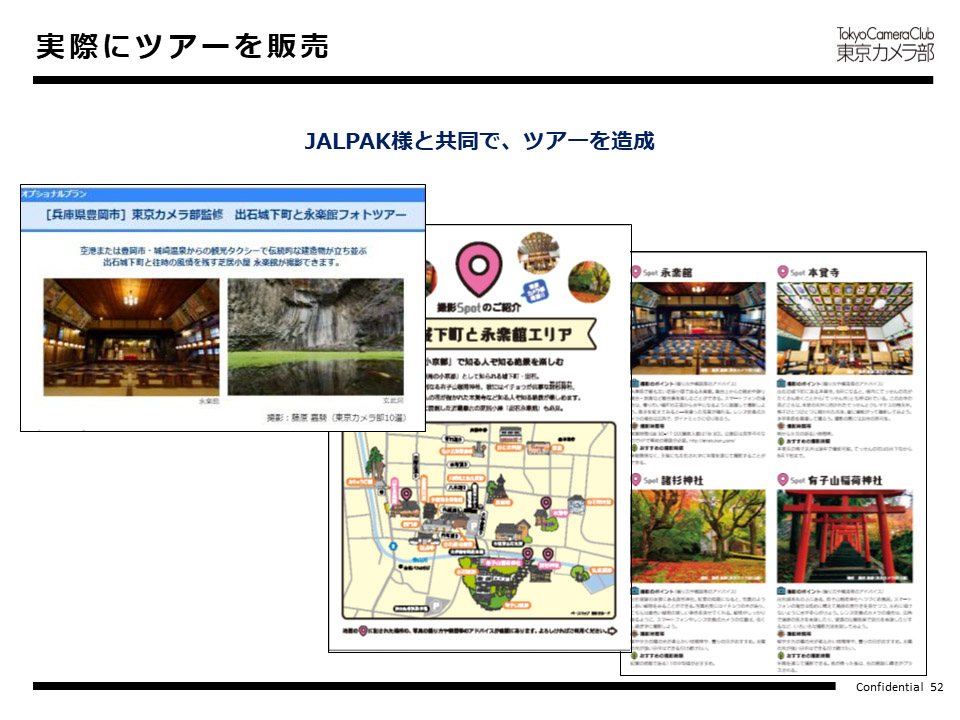The image size is (960, 720).
Task: Click the slide title 実際にツアーを販売
Action: [x=182, y=47]
